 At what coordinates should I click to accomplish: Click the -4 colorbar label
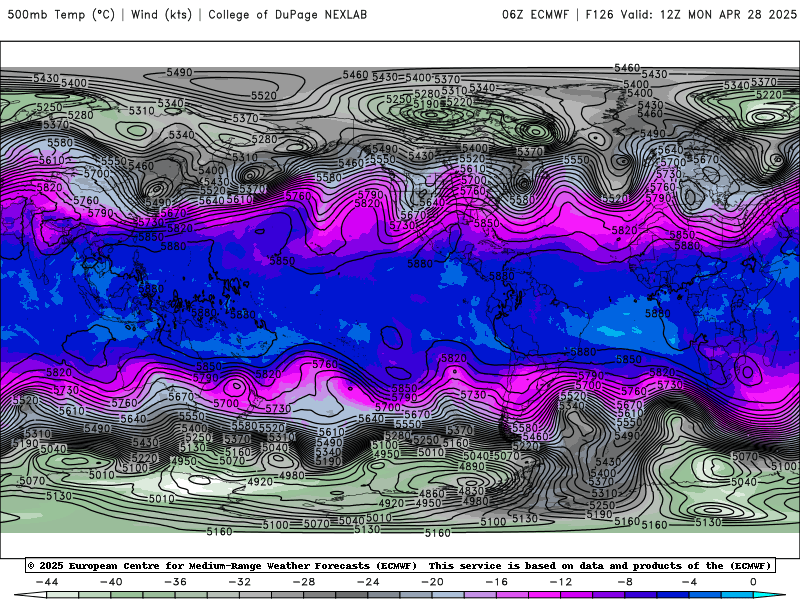click(x=689, y=582)
